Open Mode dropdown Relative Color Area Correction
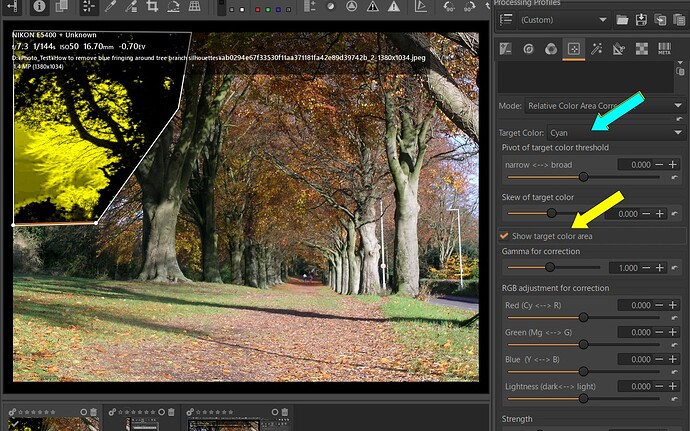This screenshot has width=690, height=431. pos(605,106)
